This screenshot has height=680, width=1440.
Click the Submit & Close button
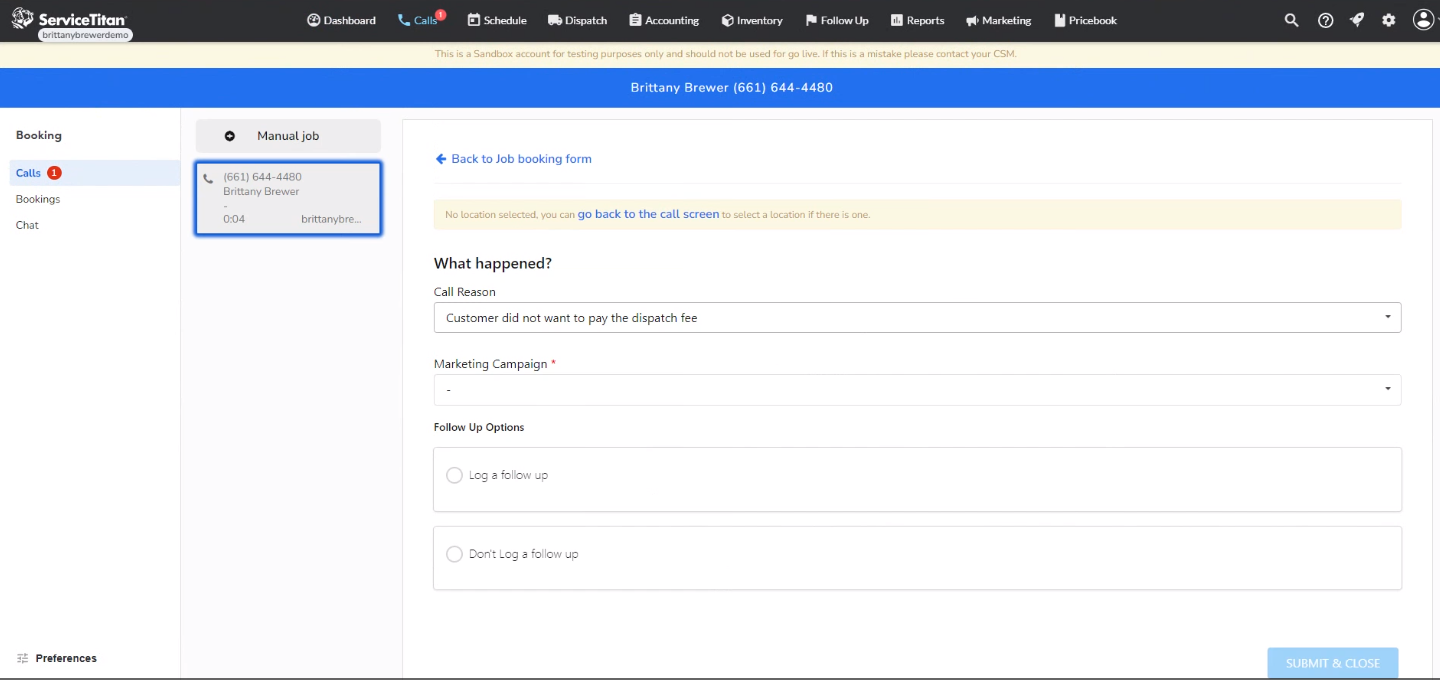(1332, 662)
